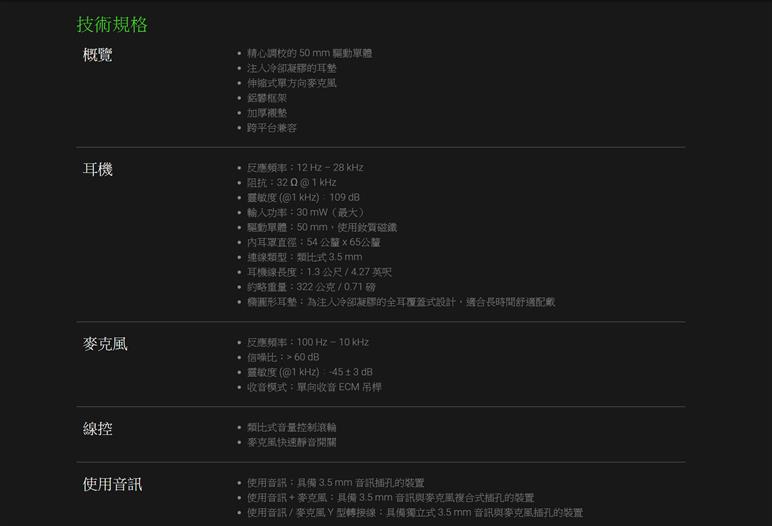This screenshot has width=772, height=526.
Task: Click the 使用音訊 section heading
Action: (x=112, y=485)
